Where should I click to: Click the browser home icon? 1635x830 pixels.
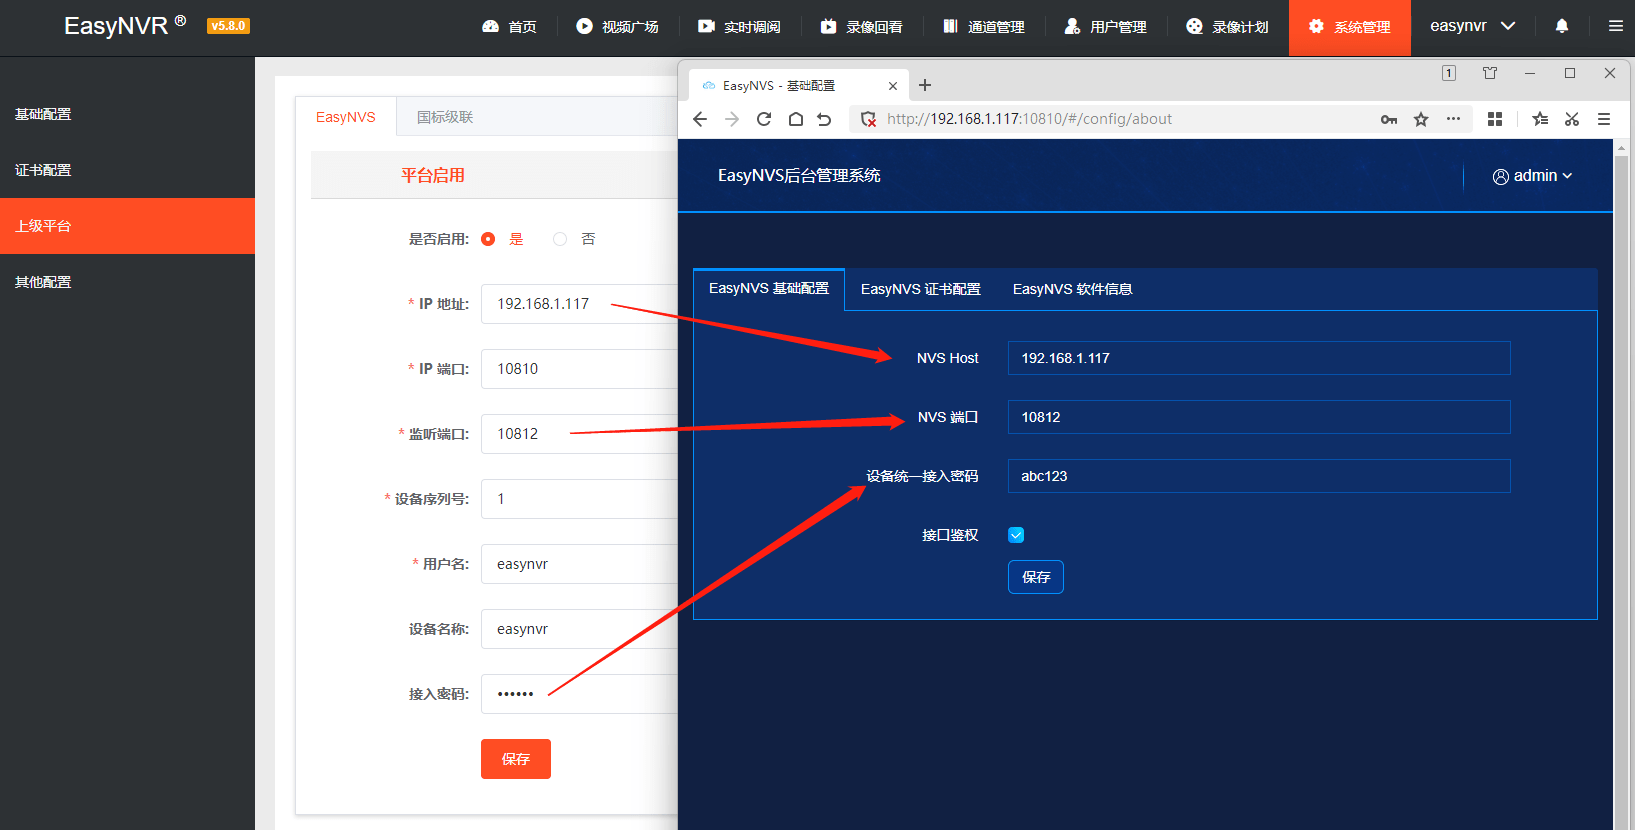[x=796, y=119]
